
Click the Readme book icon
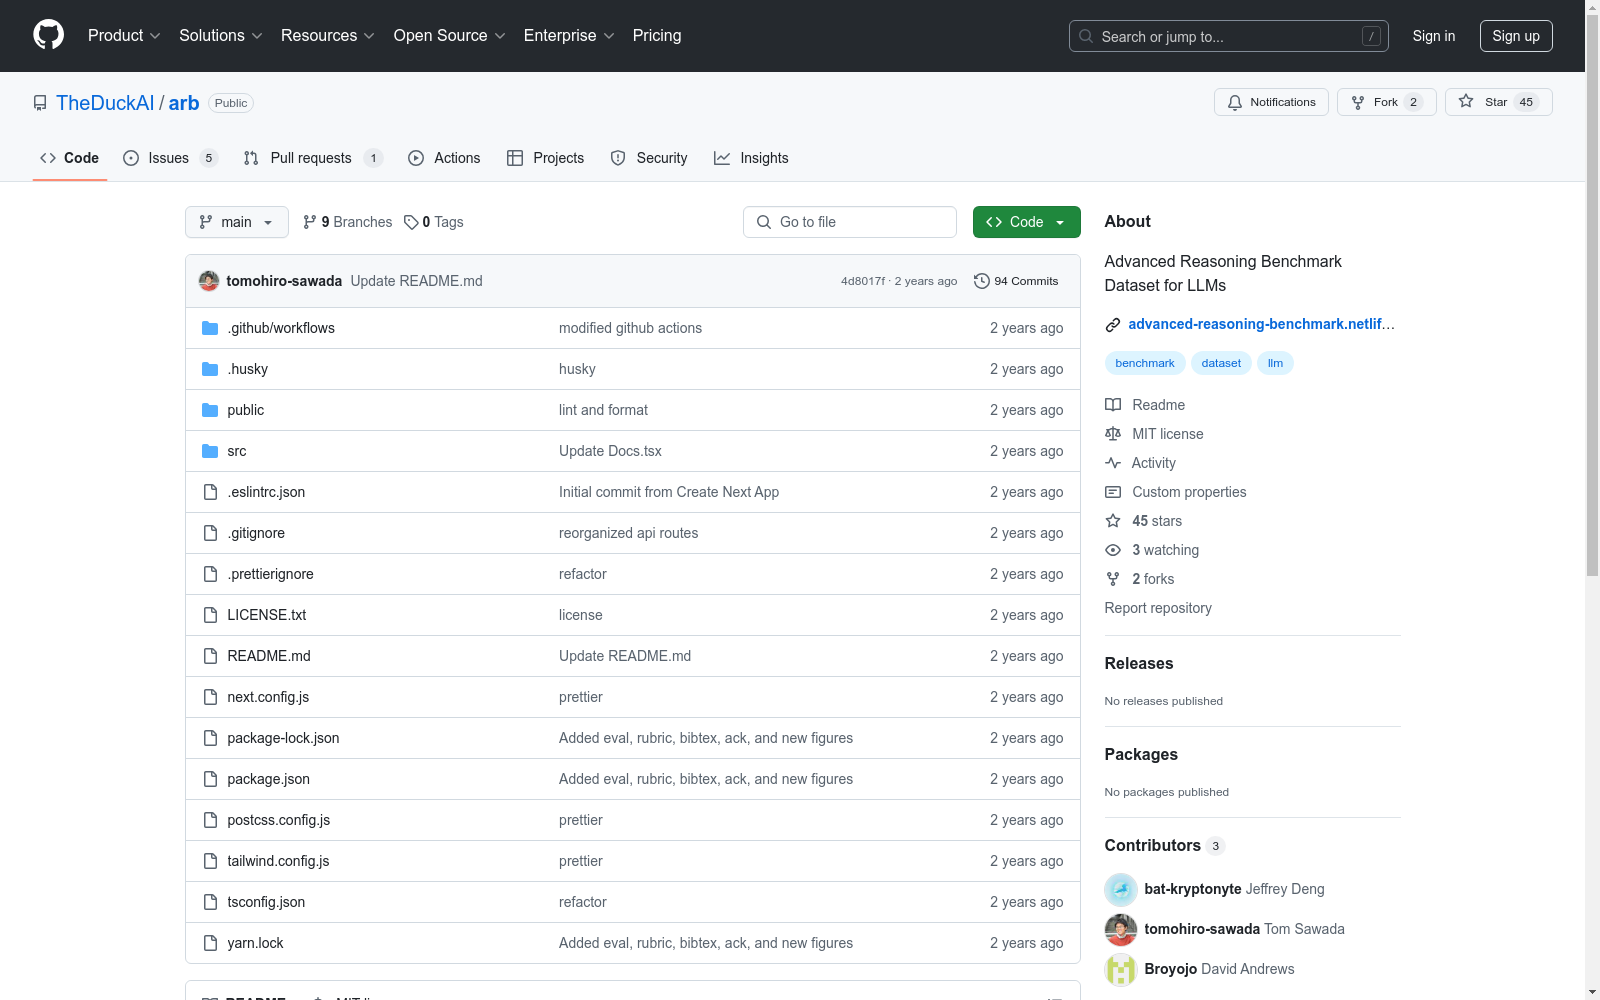[1113, 405]
